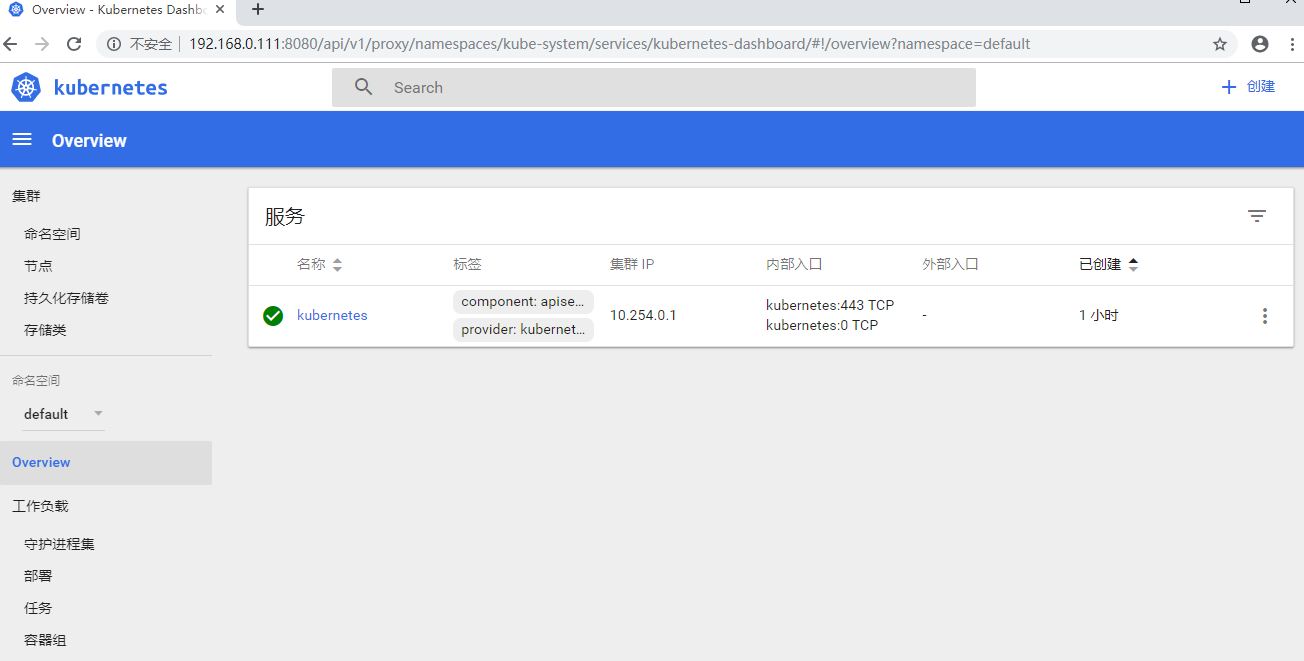Open the services filter icon
1304x661 pixels.
(x=1257, y=216)
